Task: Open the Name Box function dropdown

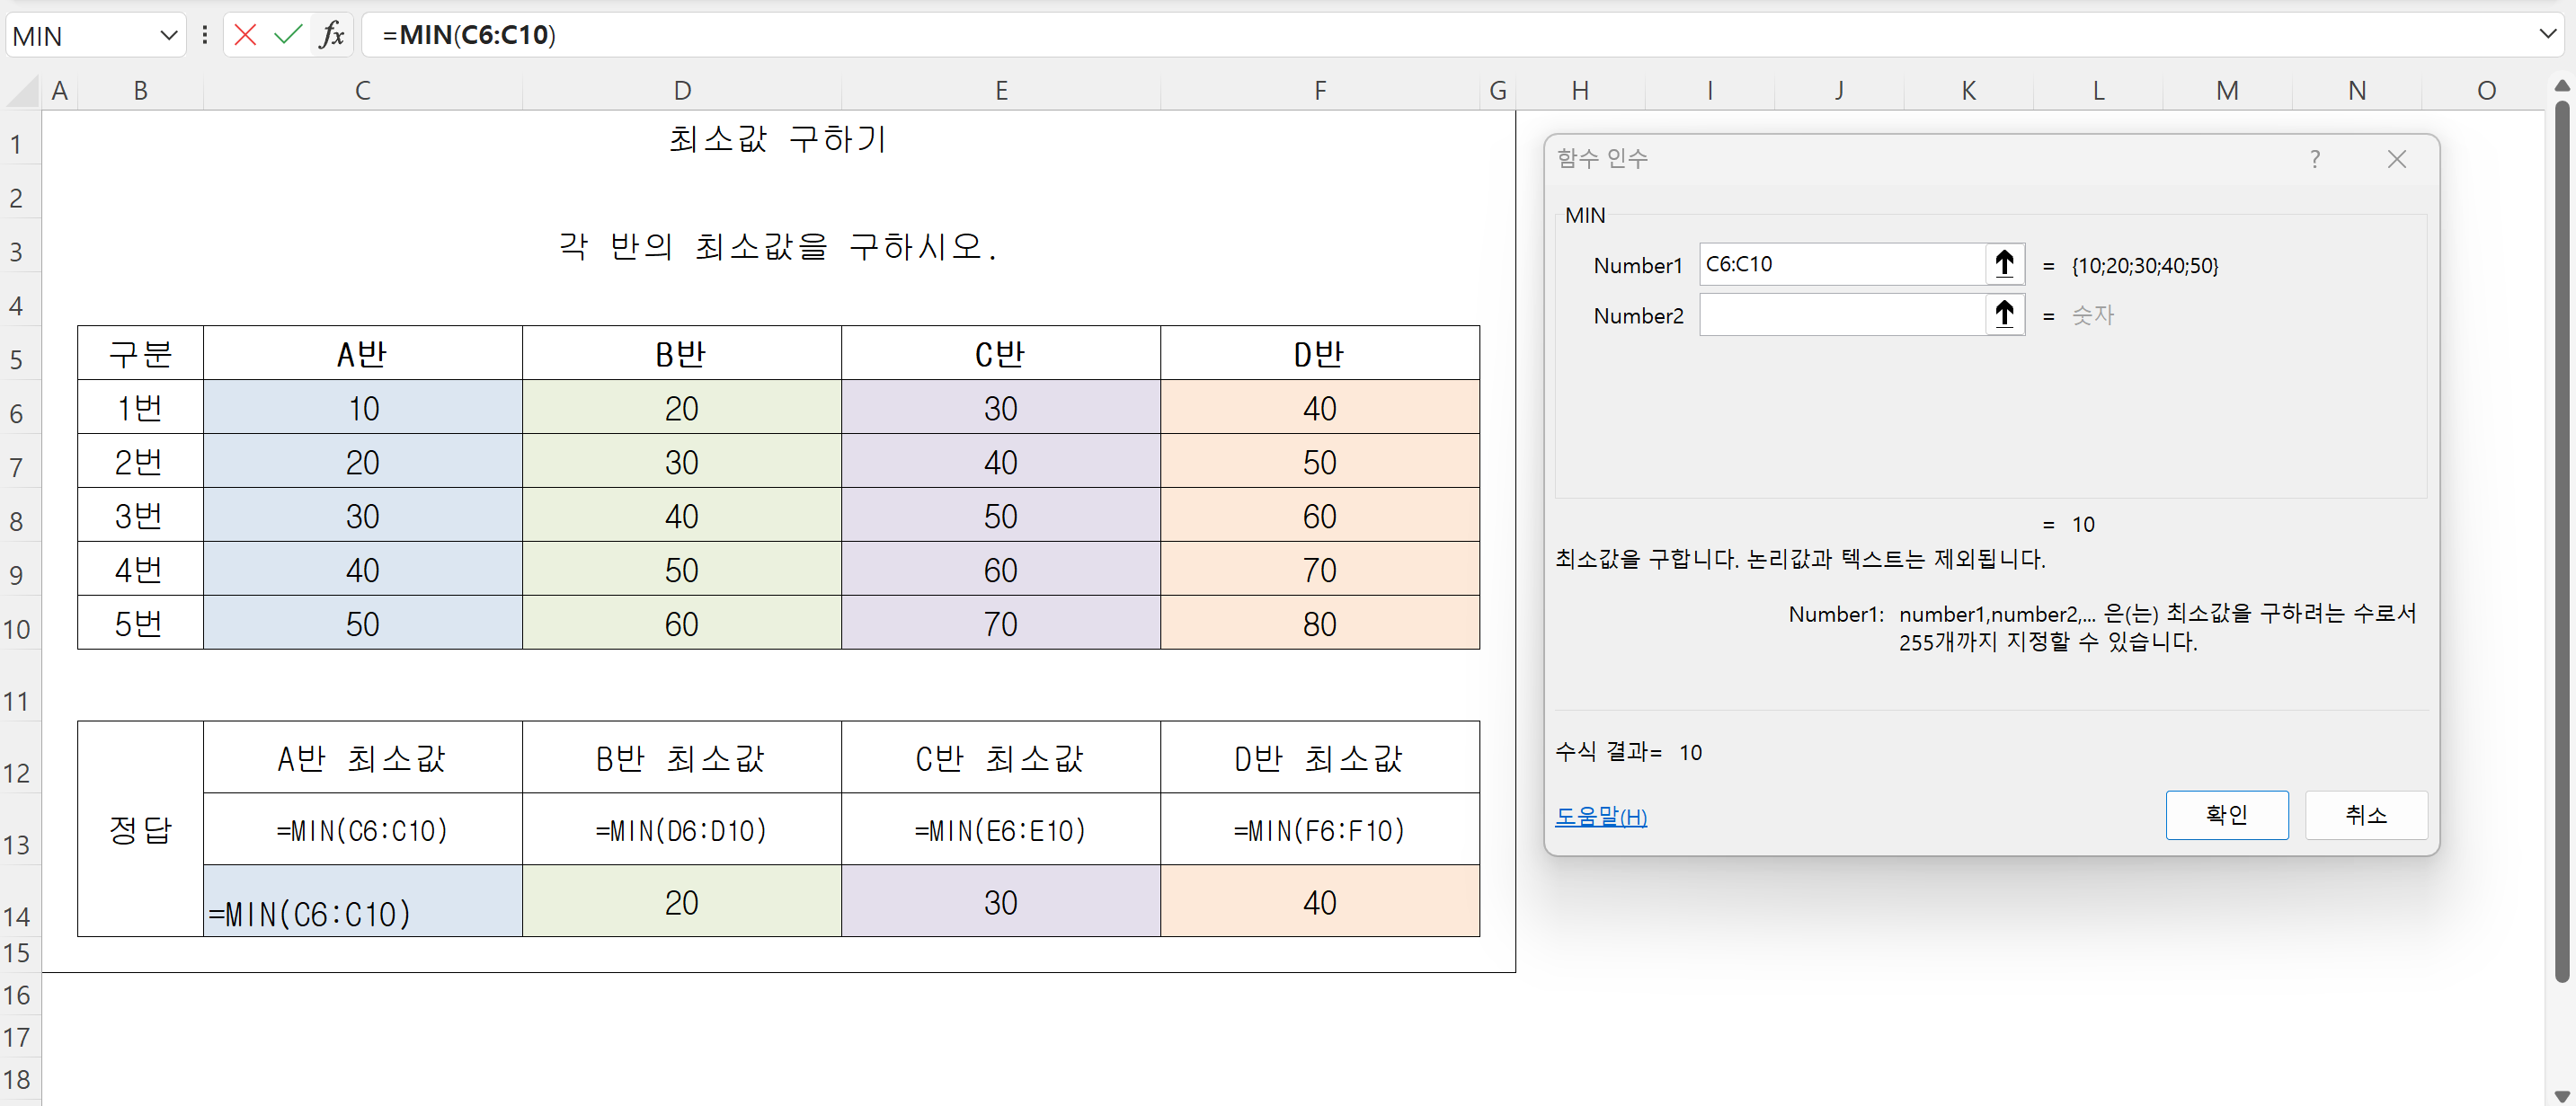Action: [168, 35]
